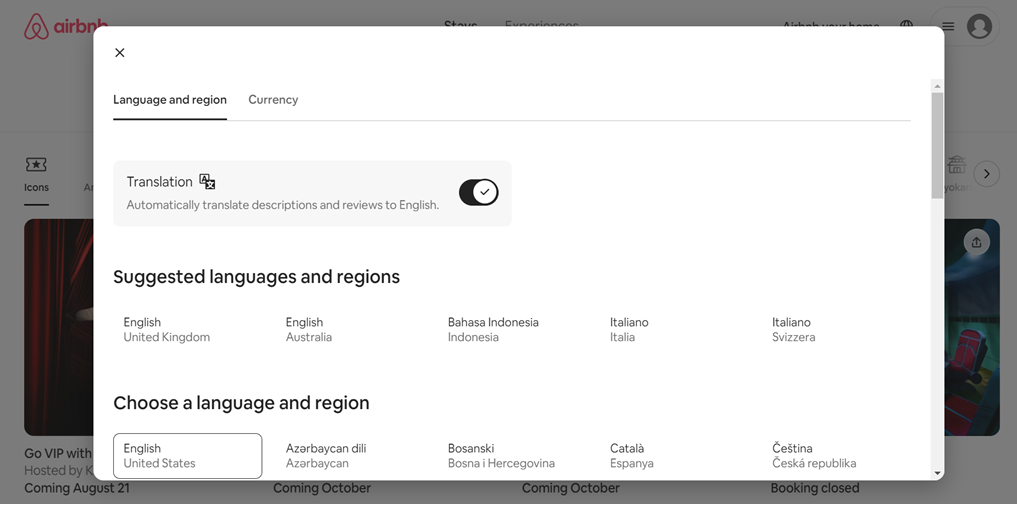Turn off the Translation toggle
1017x505 pixels.
click(479, 193)
